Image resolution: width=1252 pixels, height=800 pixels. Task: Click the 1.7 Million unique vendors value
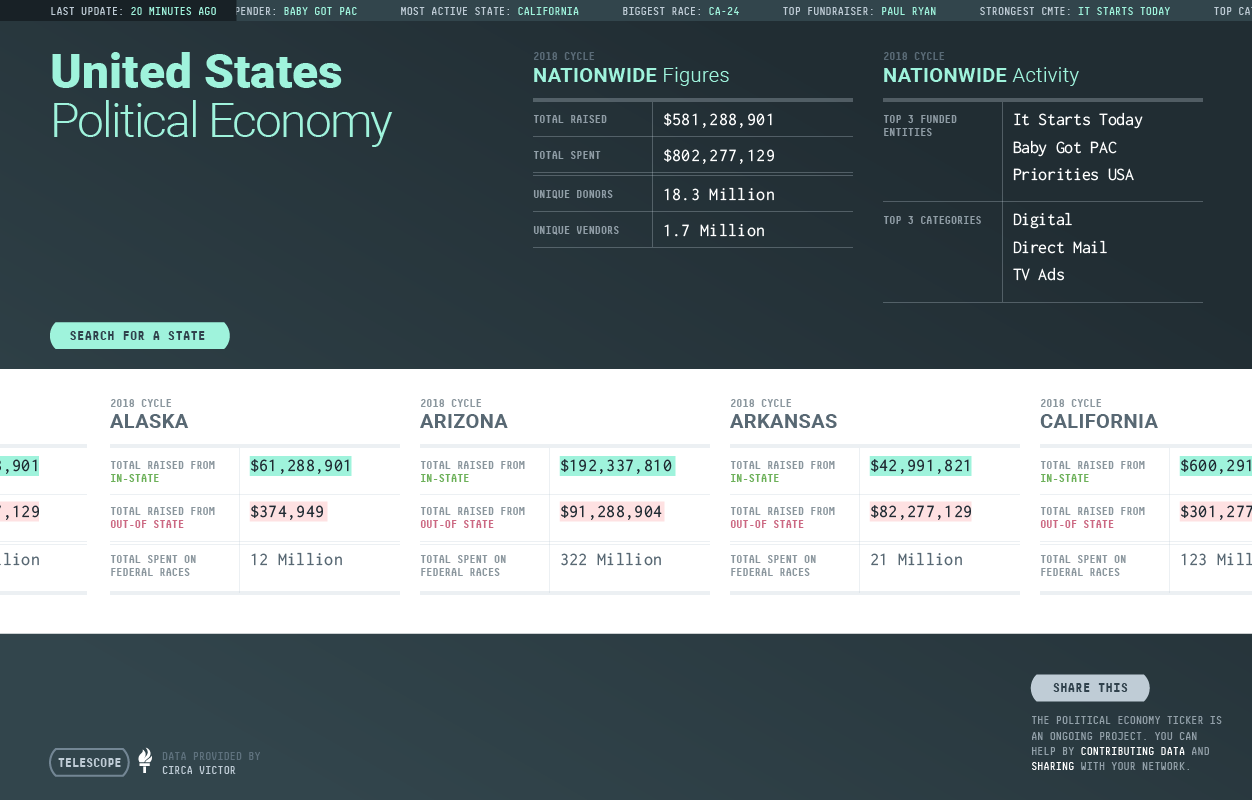tap(714, 231)
